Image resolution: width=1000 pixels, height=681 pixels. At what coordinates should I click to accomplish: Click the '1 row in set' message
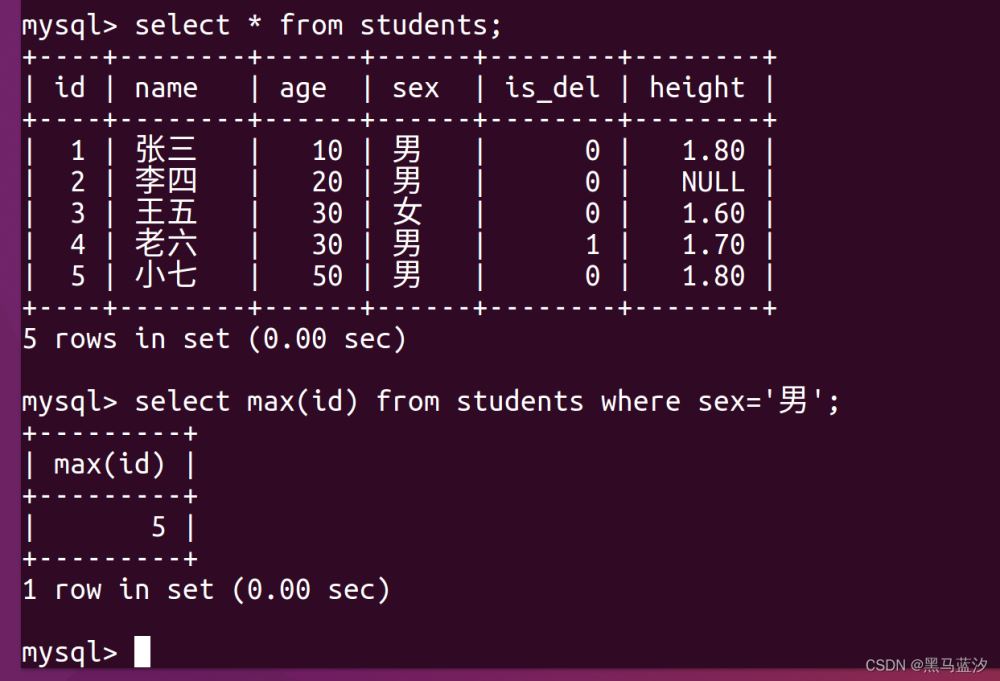[x=206, y=590]
